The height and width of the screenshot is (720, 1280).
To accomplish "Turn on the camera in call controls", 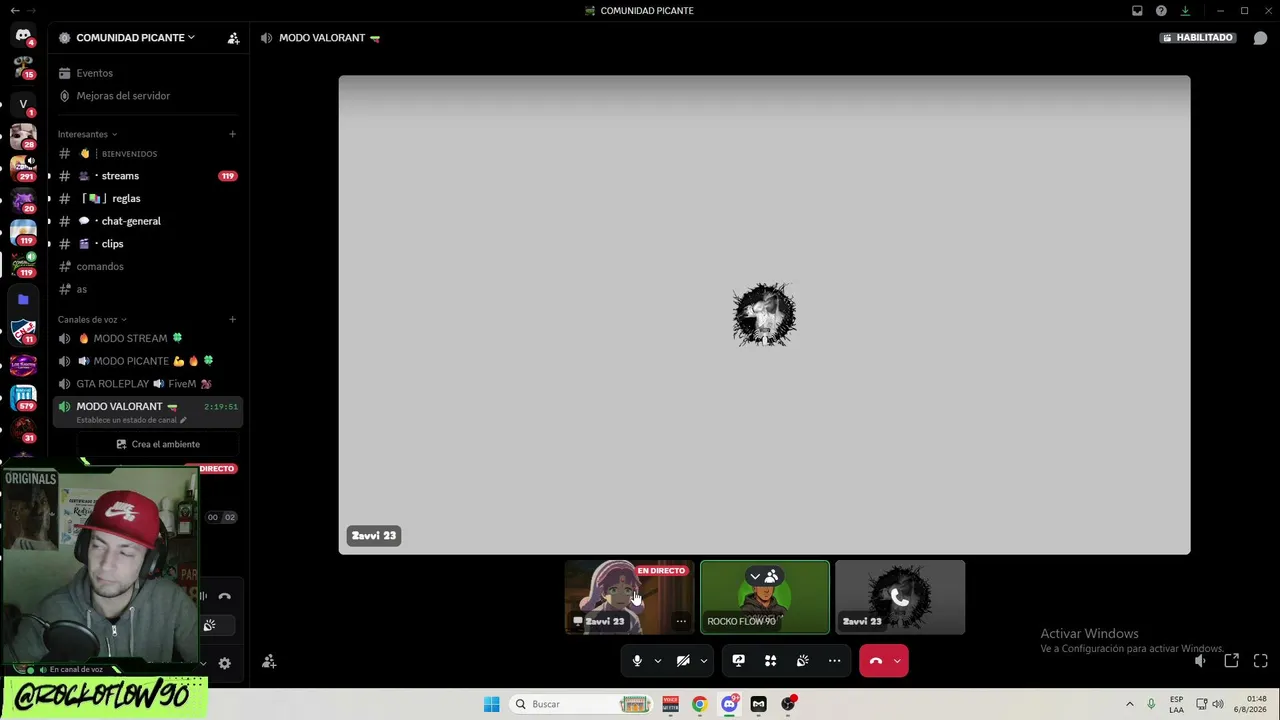I will [683, 661].
